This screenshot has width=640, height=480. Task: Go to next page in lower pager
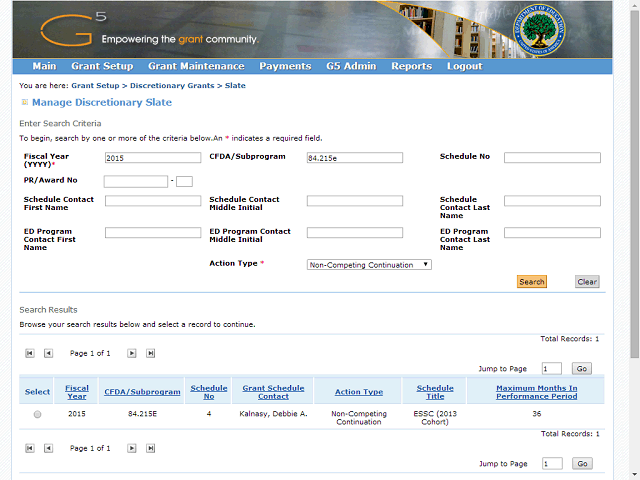coord(131,448)
